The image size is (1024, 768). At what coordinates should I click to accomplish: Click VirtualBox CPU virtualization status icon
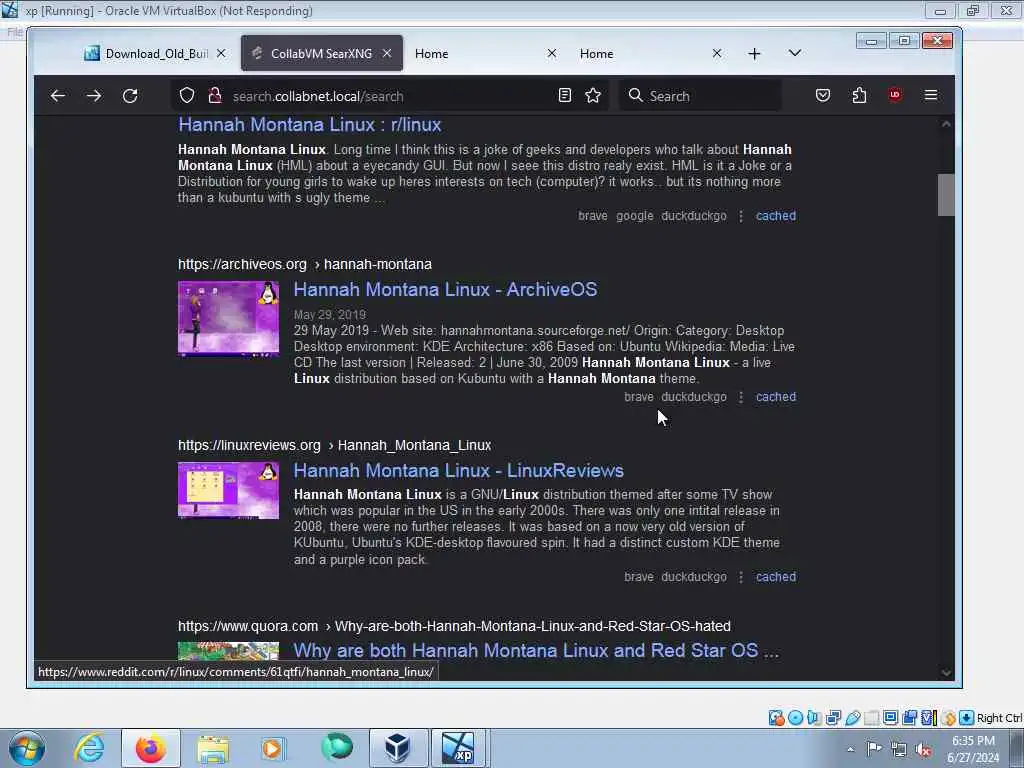point(929,718)
